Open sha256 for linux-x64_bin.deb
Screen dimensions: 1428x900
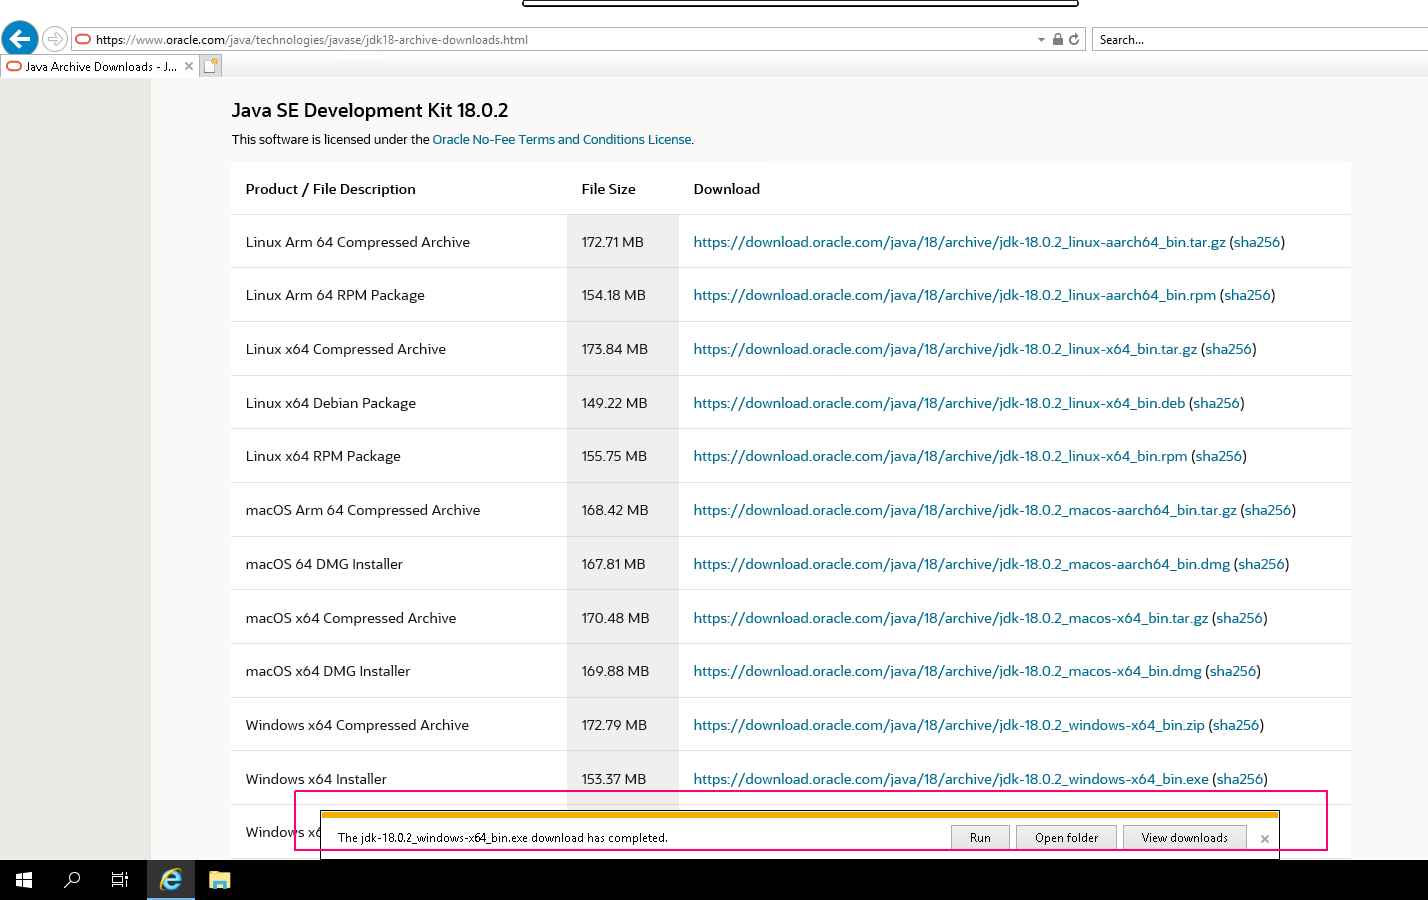pos(1216,403)
